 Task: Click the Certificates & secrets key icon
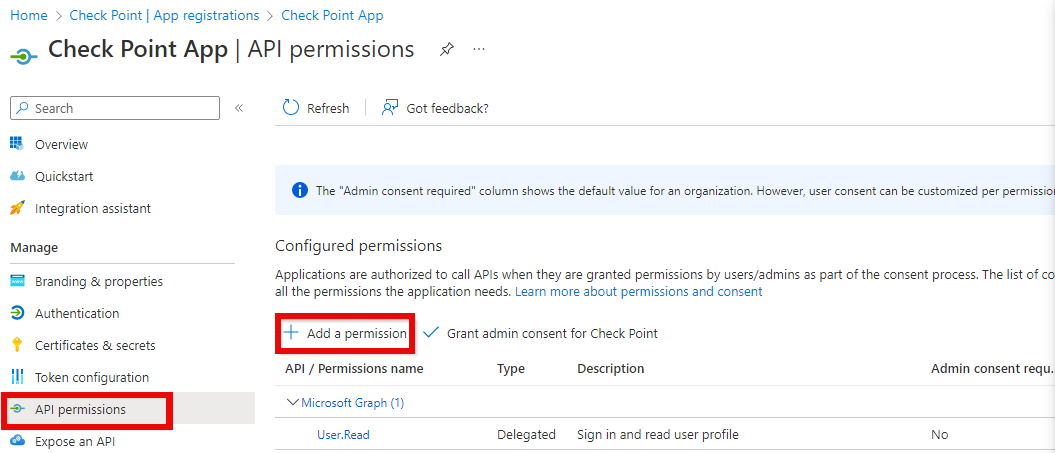[x=17, y=346]
